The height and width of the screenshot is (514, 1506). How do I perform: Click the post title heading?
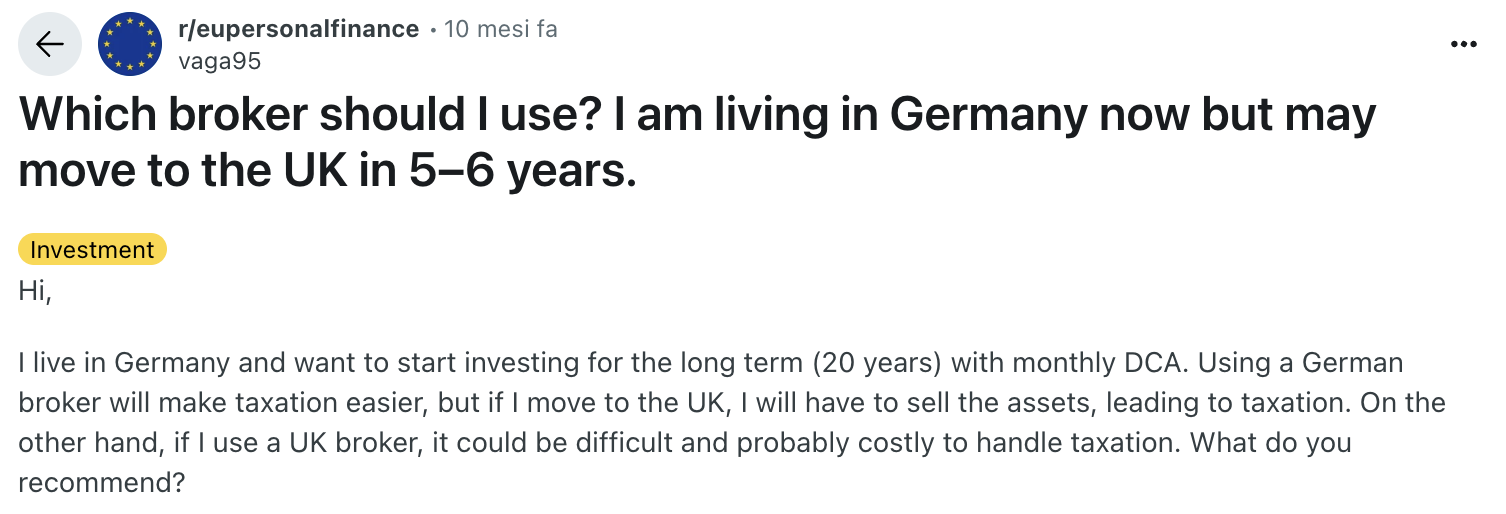697,144
